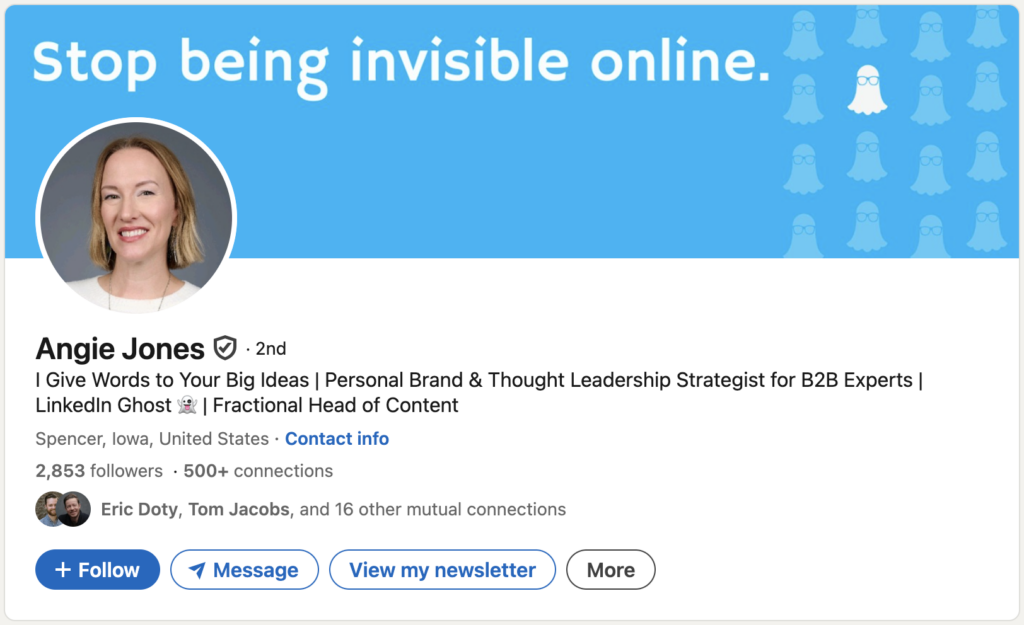Click the plus icon in the Follow button
Viewport: 1024px width, 625px height.
pyautogui.click(x=63, y=570)
